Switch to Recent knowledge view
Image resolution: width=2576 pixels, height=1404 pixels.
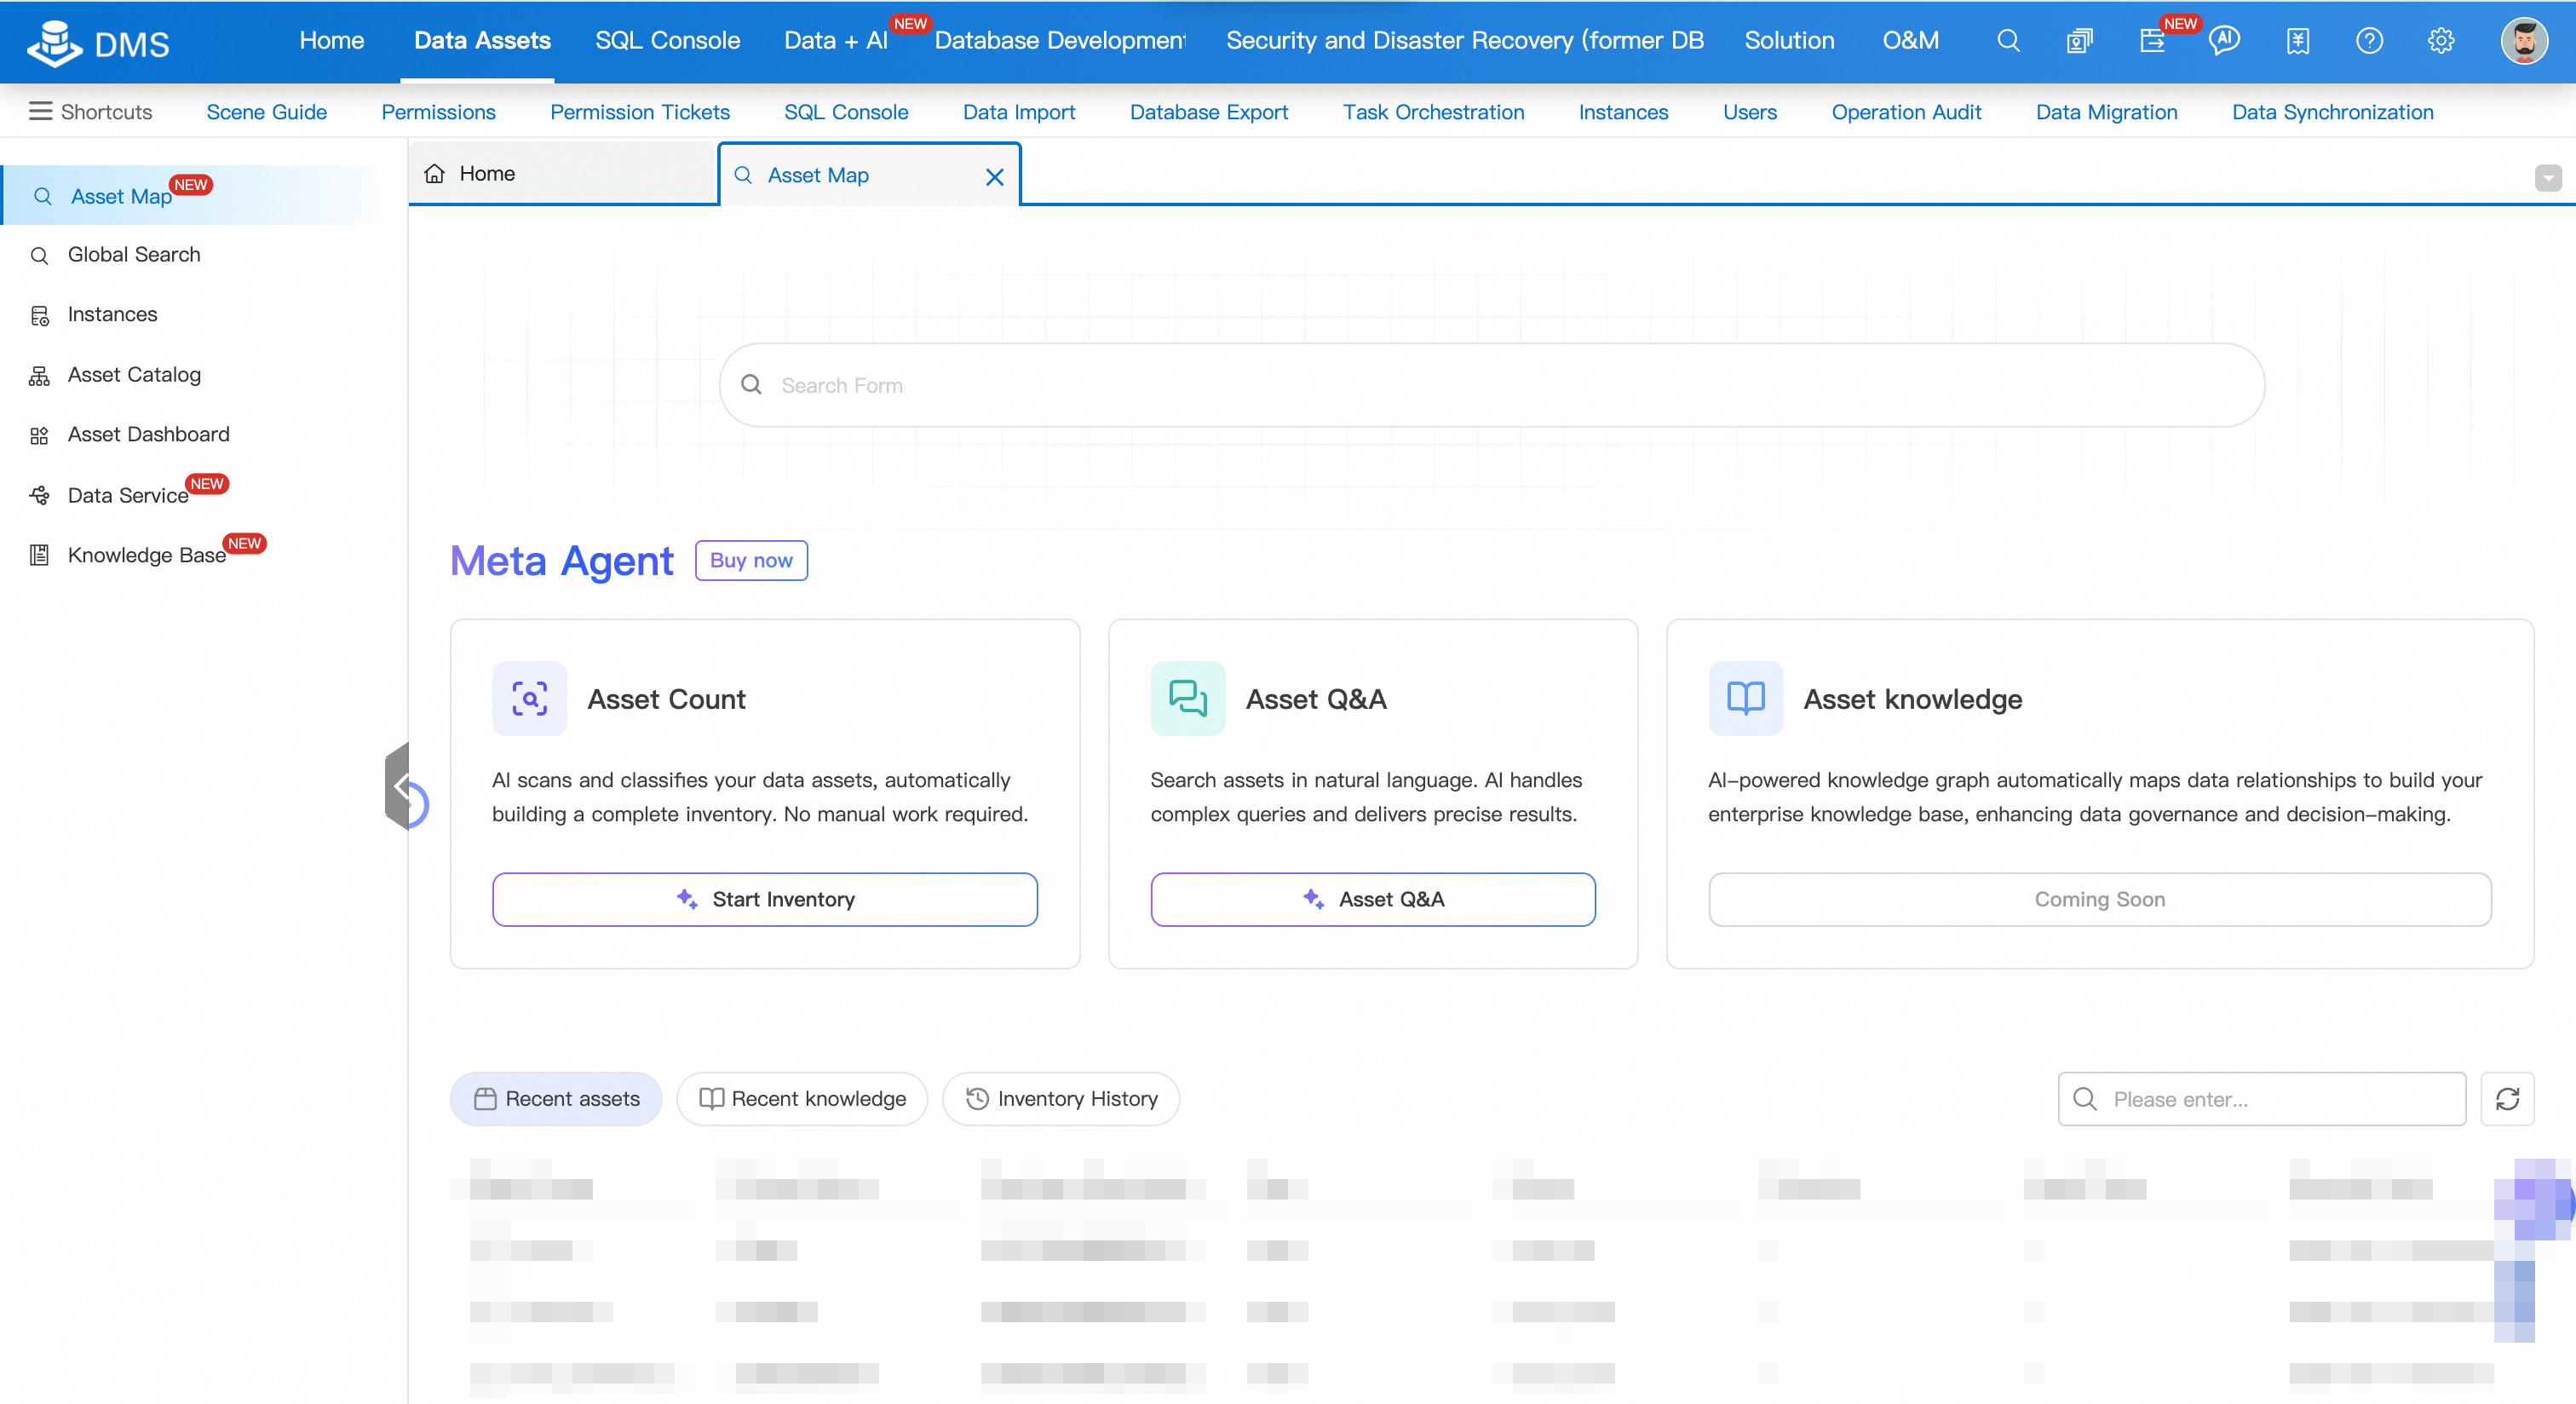[802, 1099]
